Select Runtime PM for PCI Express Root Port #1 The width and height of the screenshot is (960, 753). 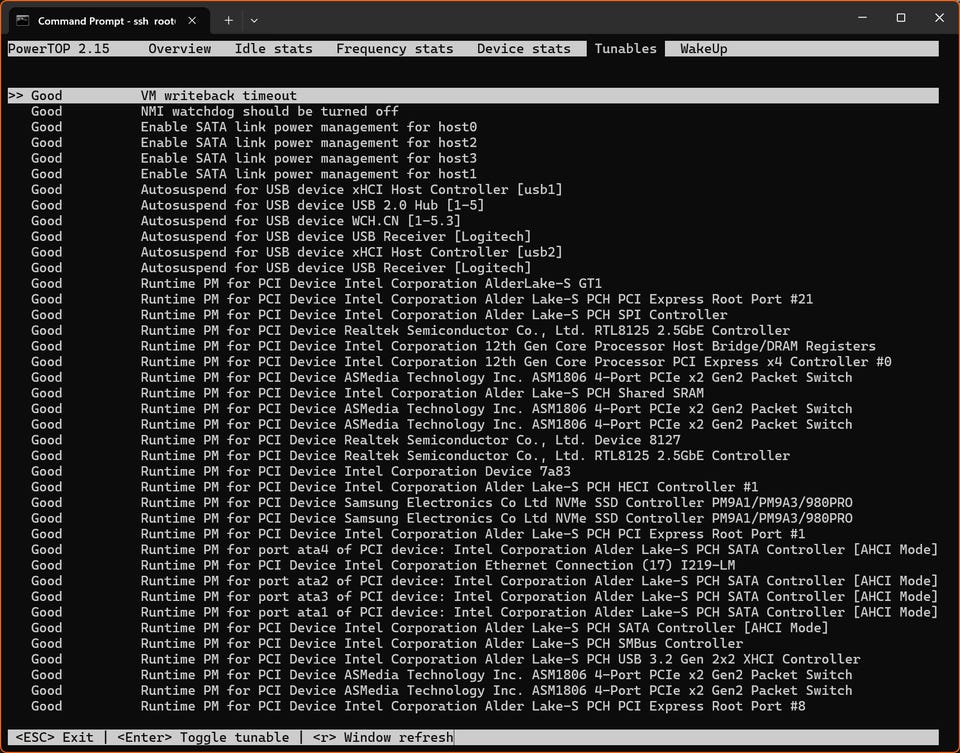(473, 534)
